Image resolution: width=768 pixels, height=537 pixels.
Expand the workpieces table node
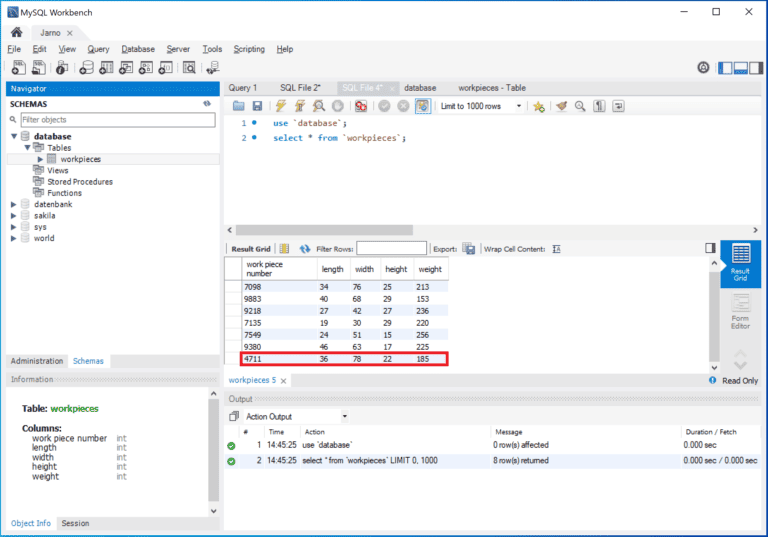coord(40,159)
